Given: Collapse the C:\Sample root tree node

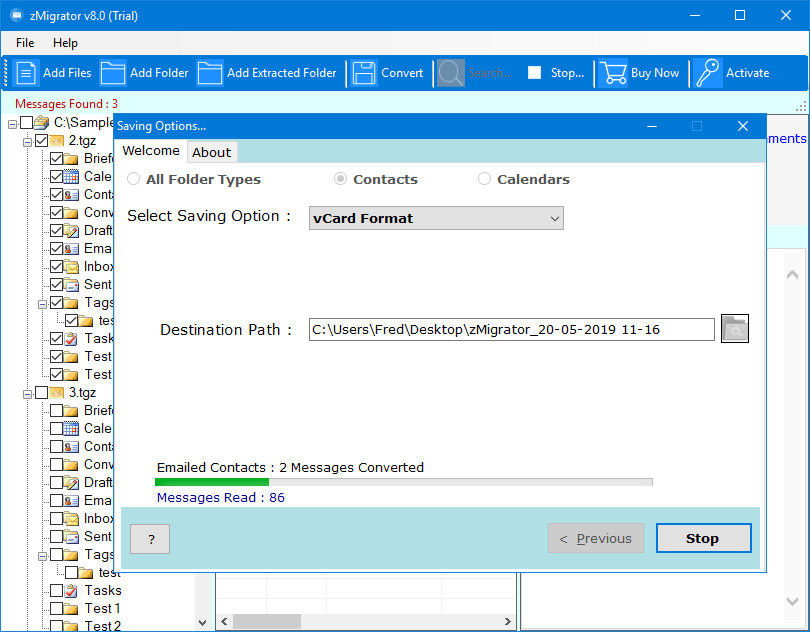Looking at the screenshot, I should (12, 124).
